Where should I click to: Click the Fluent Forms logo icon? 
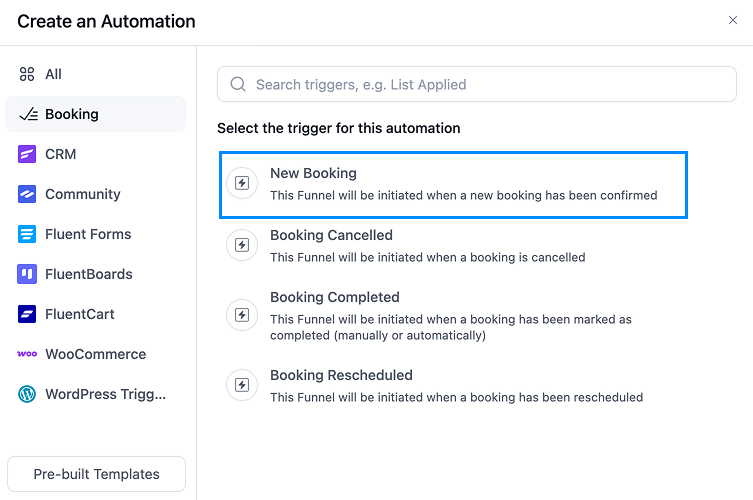click(27, 234)
